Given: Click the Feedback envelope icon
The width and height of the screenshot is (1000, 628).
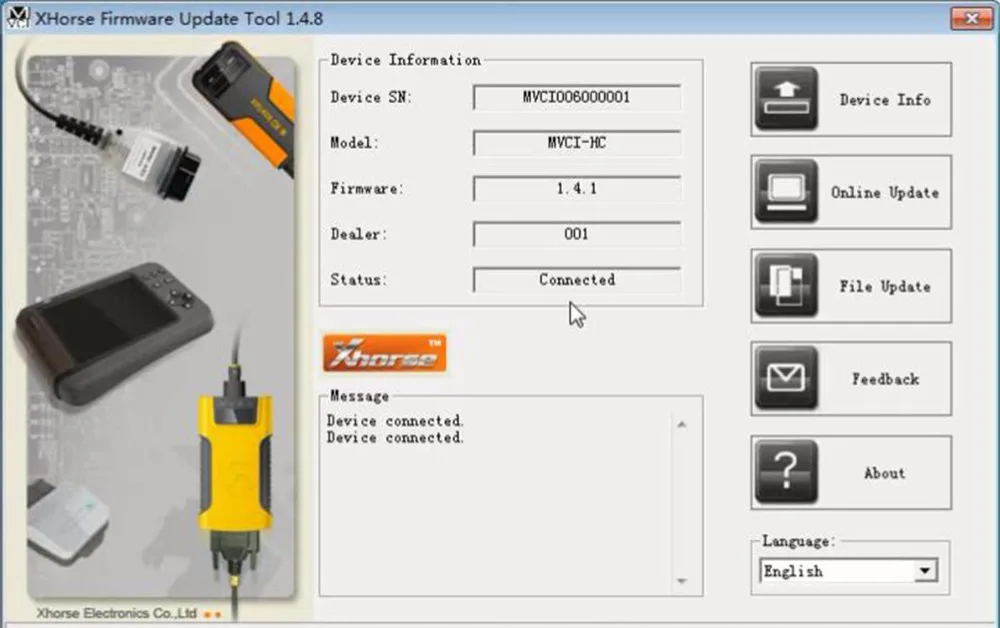Looking at the screenshot, I should click(786, 379).
